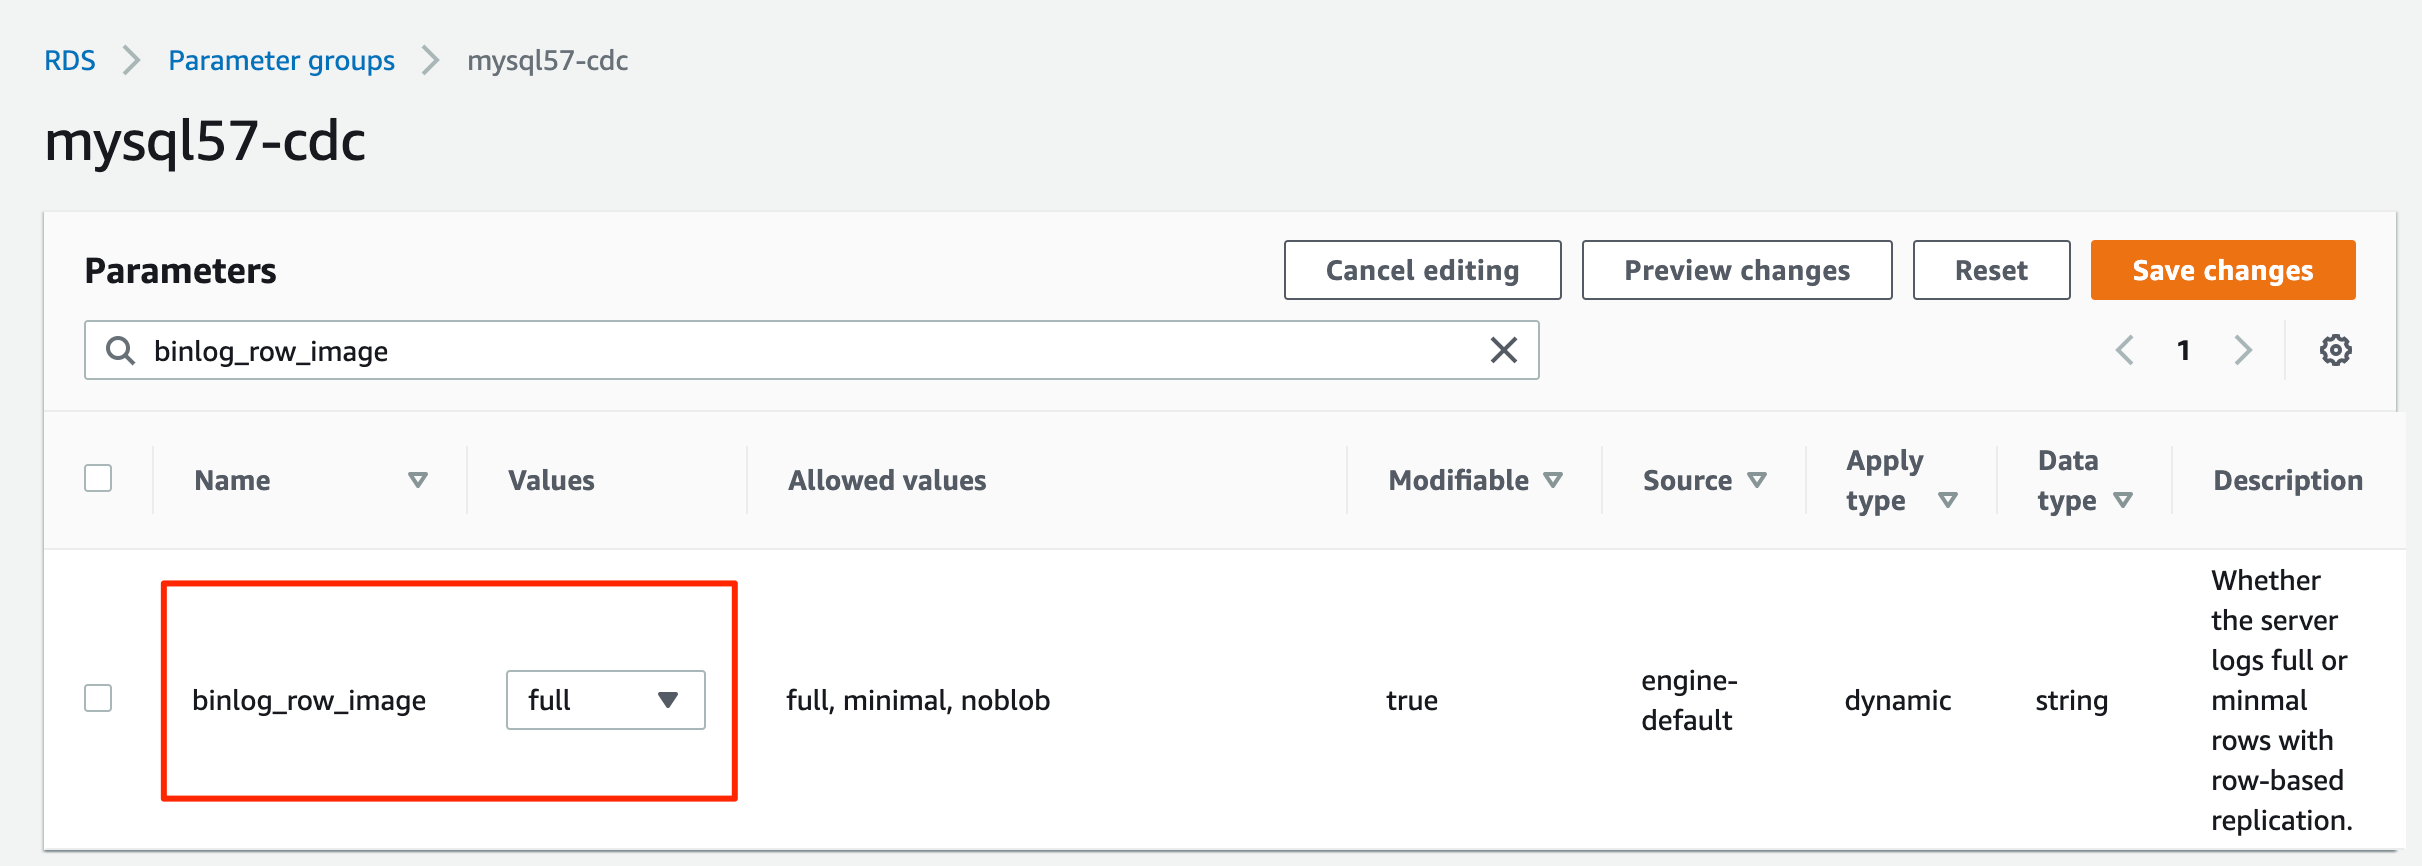Viewport: 2422px width, 866px height.
Task: Sort by Modifiable column arrow
Action: (1553, 480)
